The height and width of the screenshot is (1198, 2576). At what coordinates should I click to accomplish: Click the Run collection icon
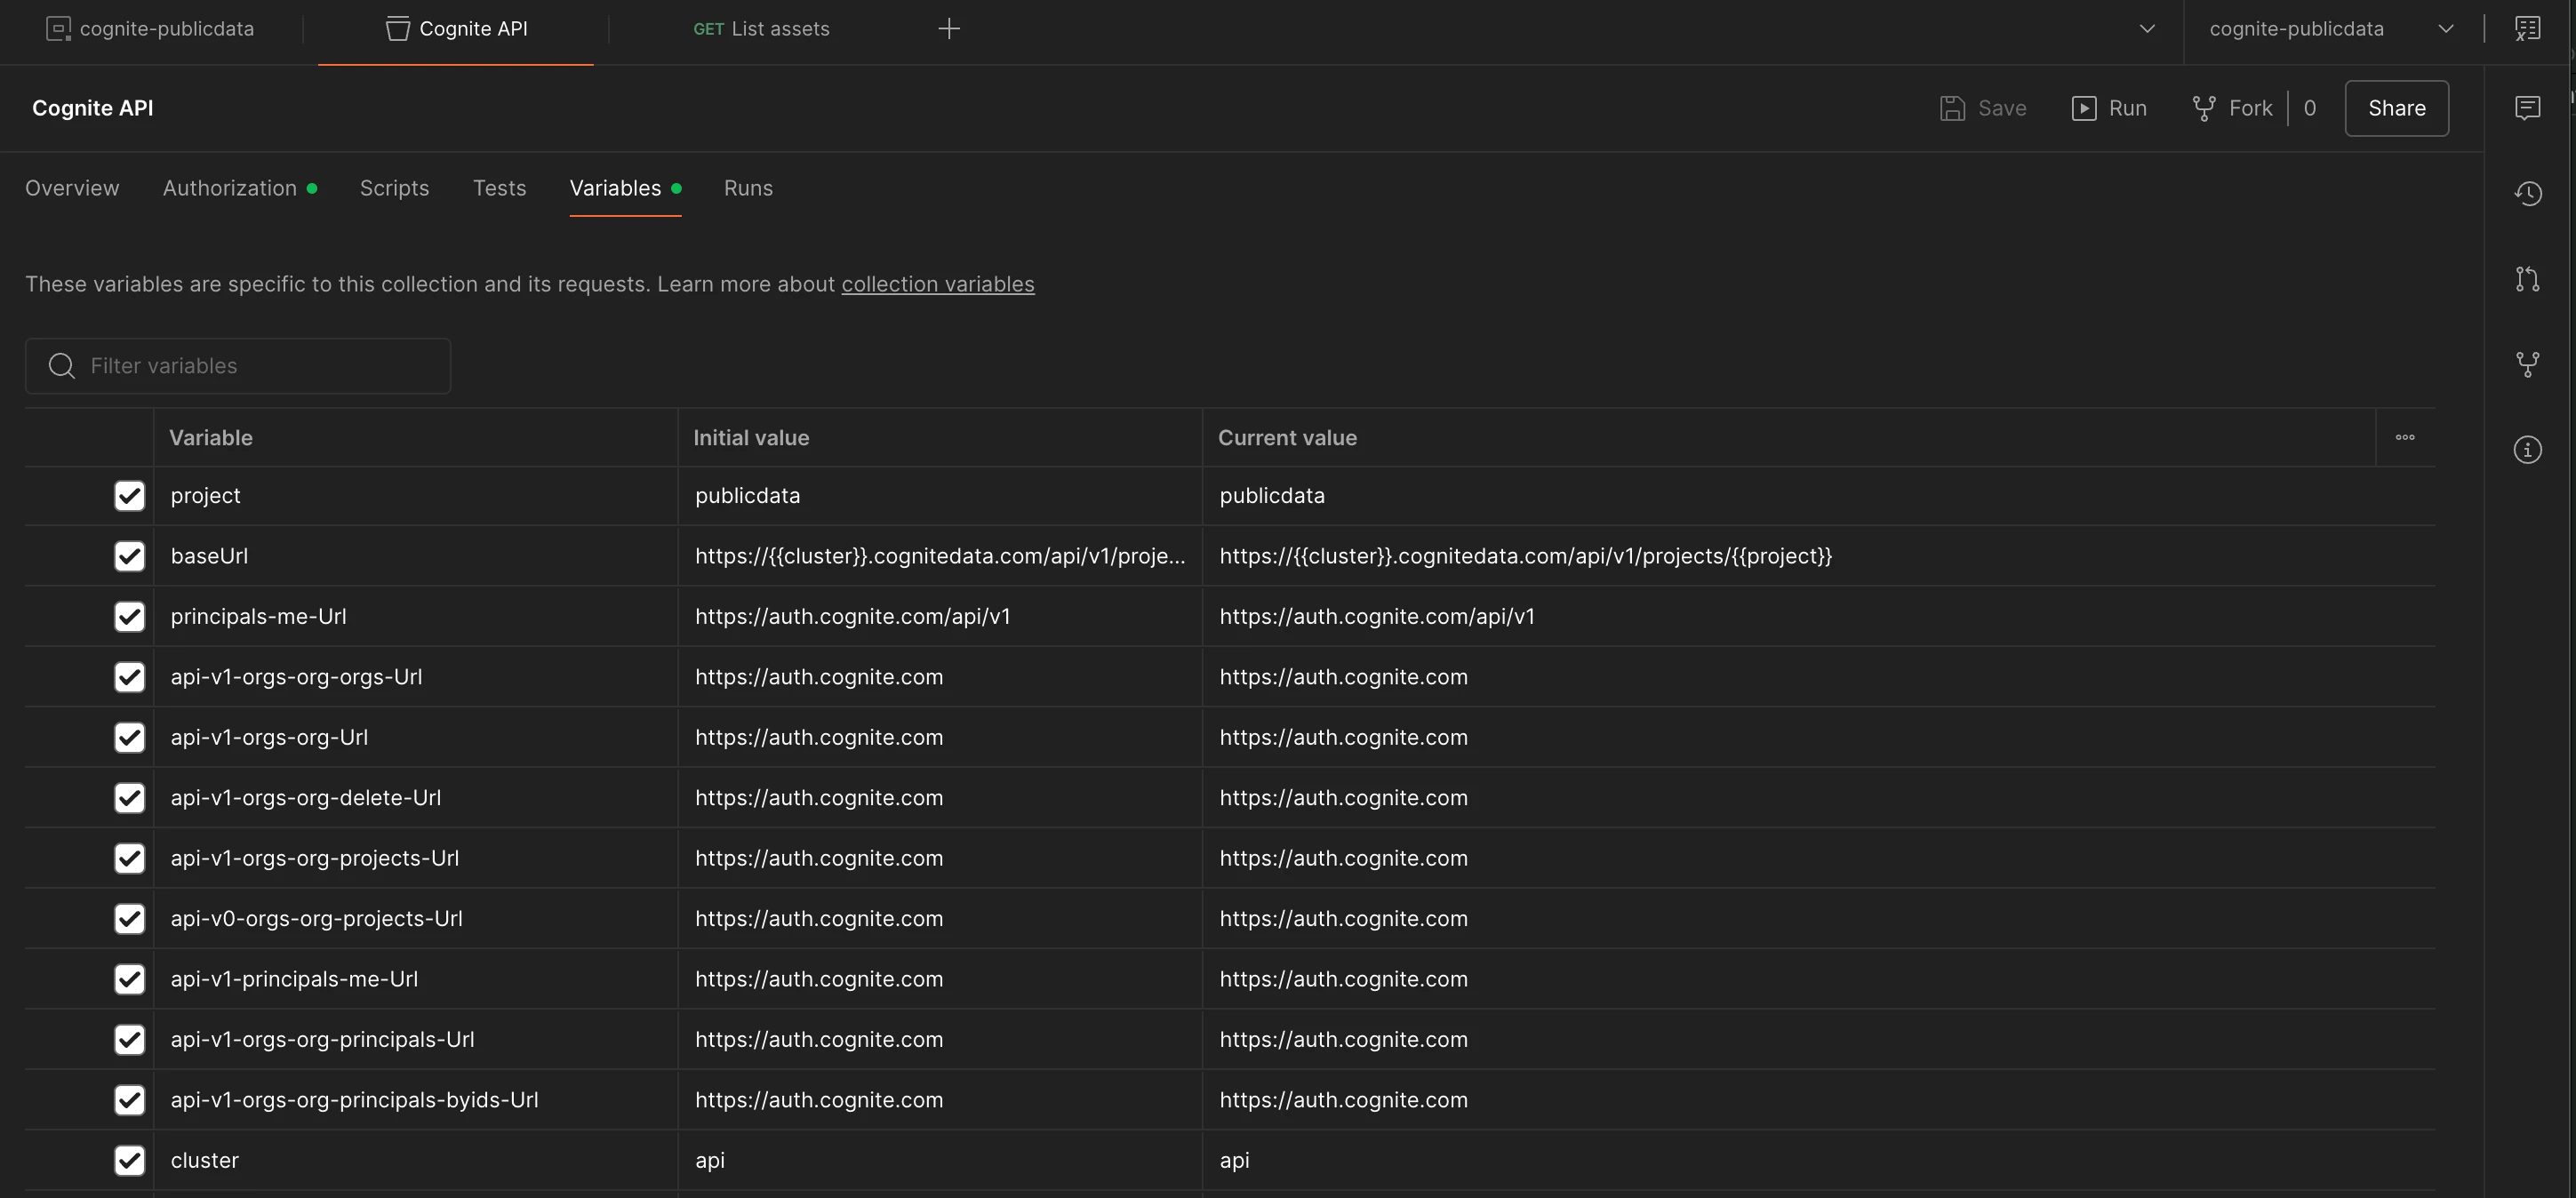[x=2084, y=108]
